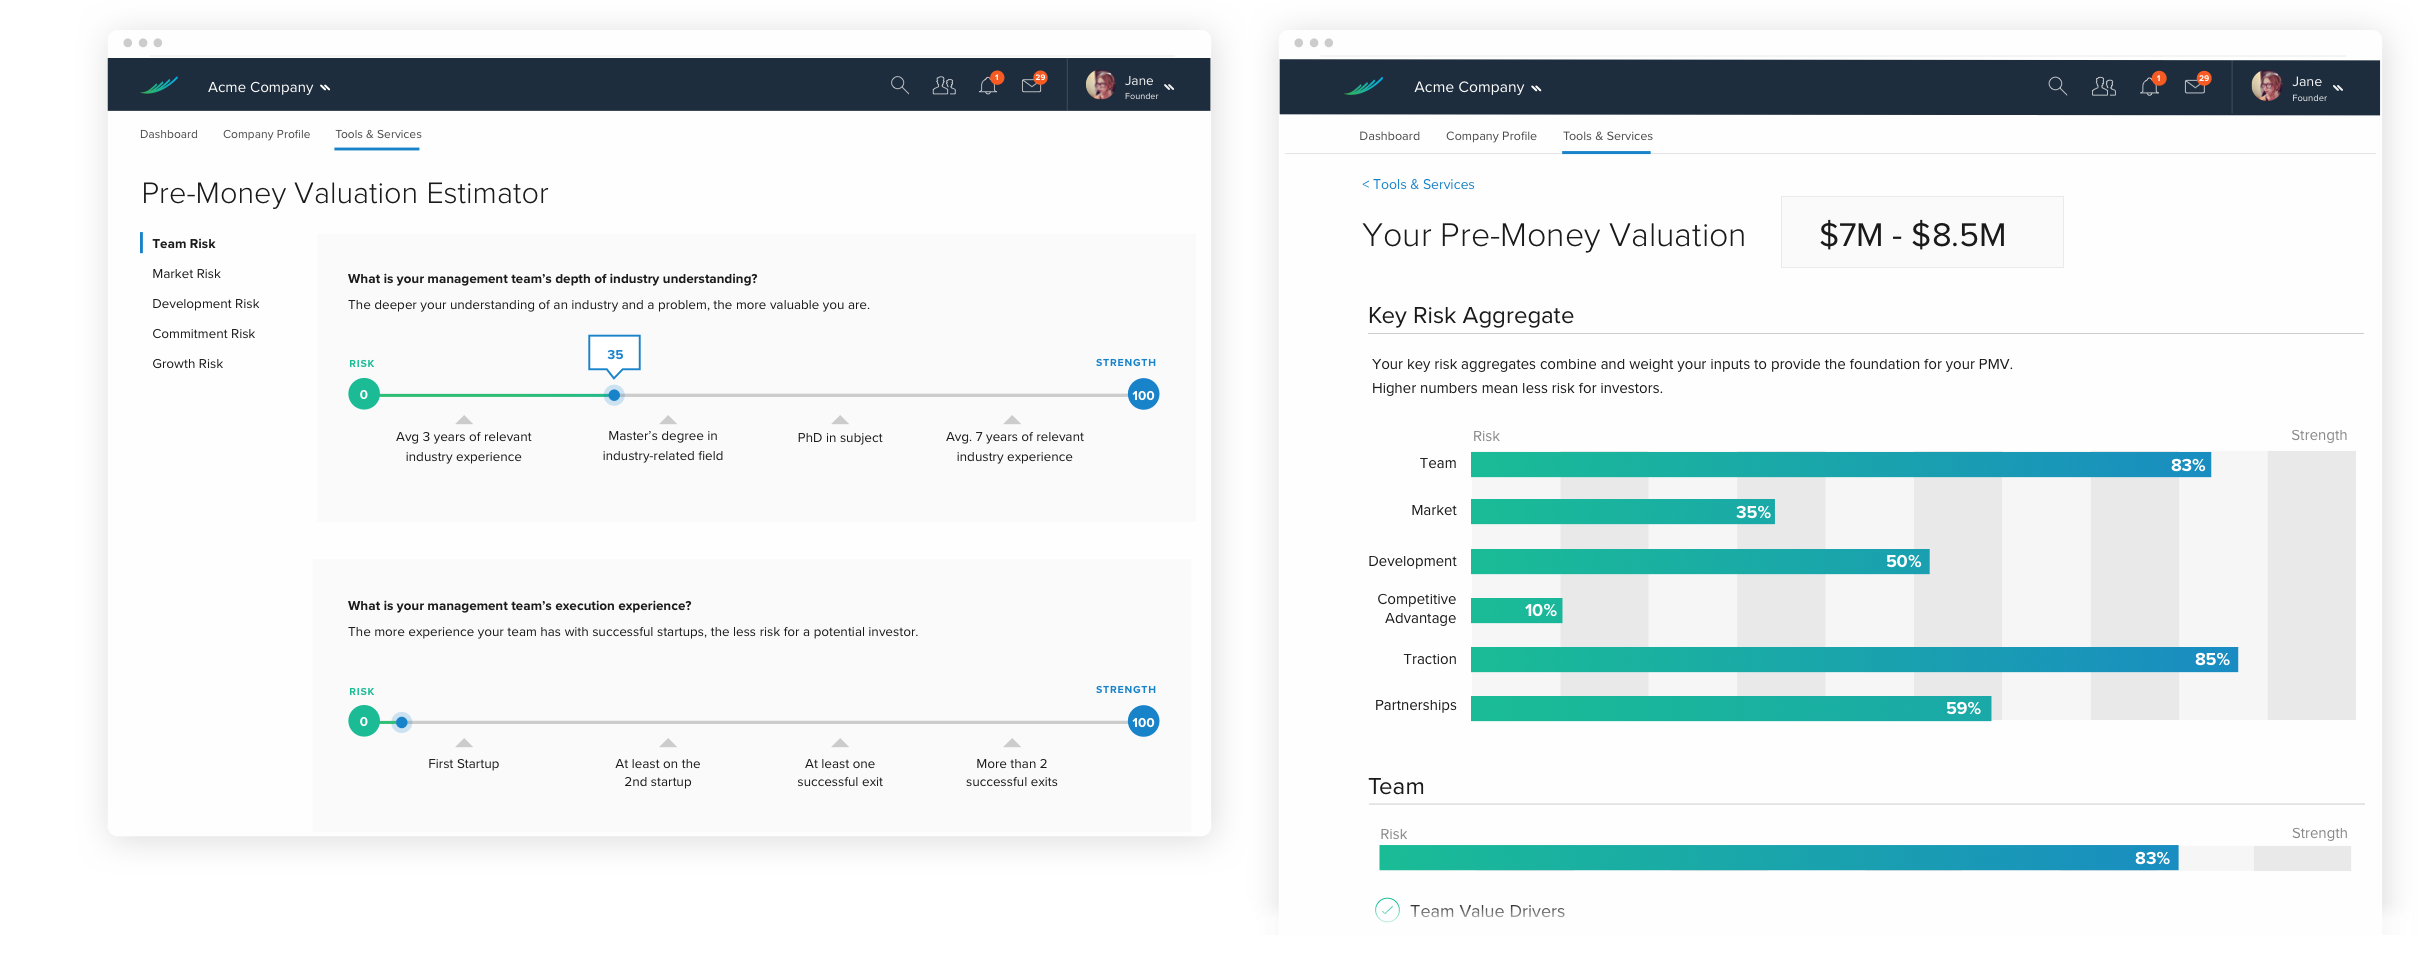Image resolution: width=2418 pixels, height=966 pixels.
Task: Click the Team Value Drivers check icon
Action: click(x=1387, y=910)
